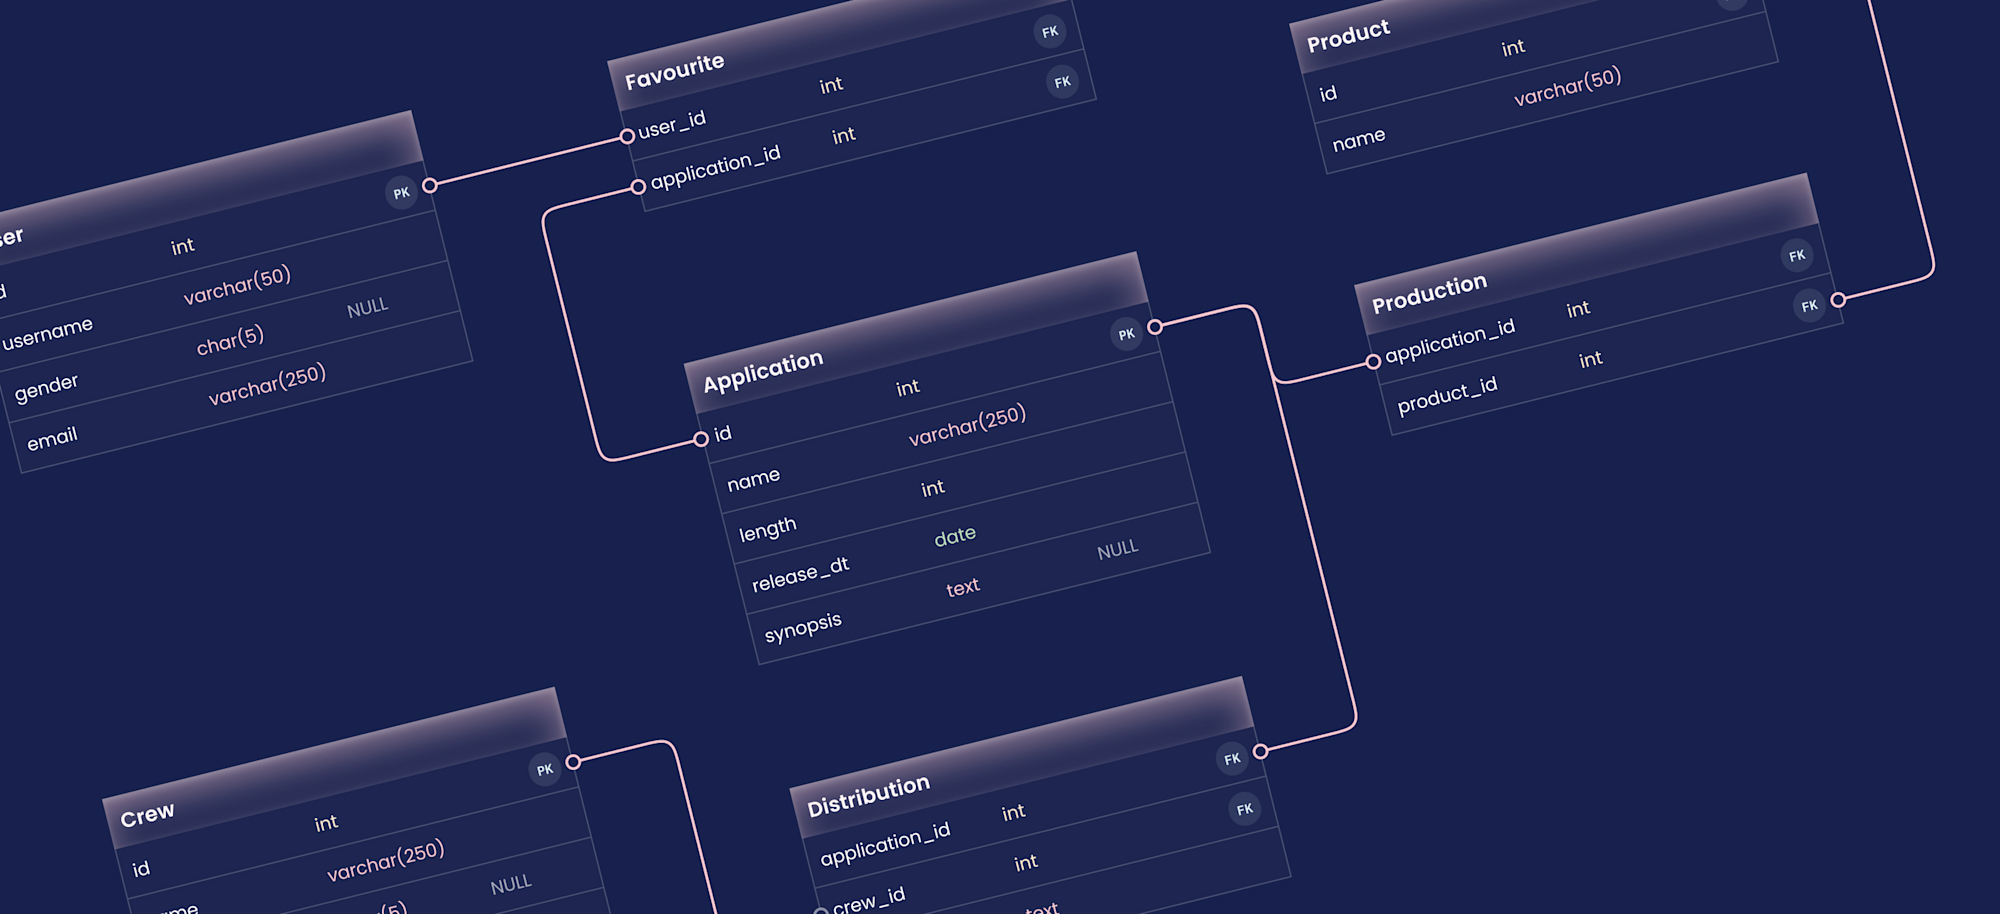Click the char(5) type of gender
The width and height of the screenshot is (2000, 914).
pyautogui.click(x=230, y=340)
